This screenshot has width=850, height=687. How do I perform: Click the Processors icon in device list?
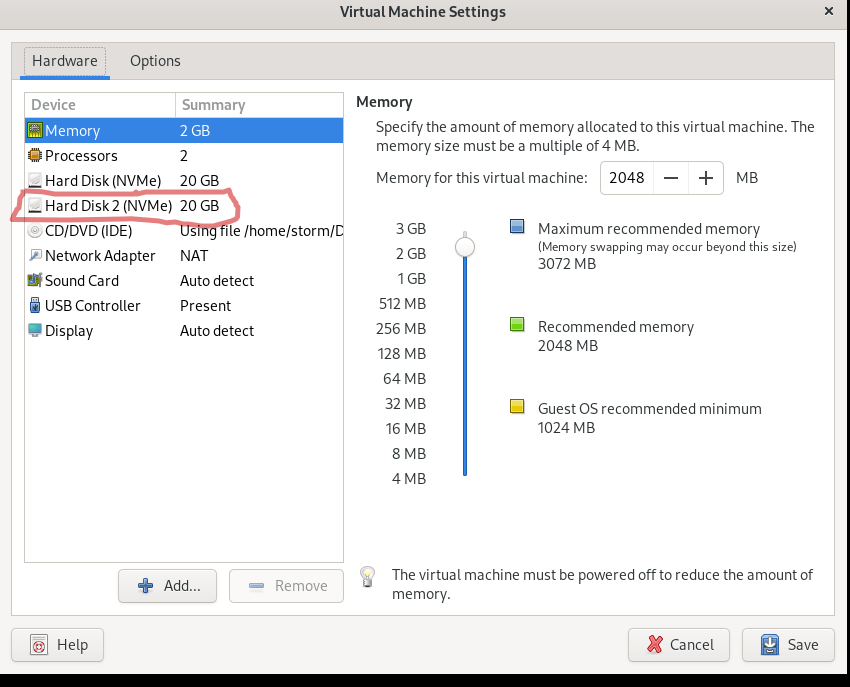coord(35,156)
